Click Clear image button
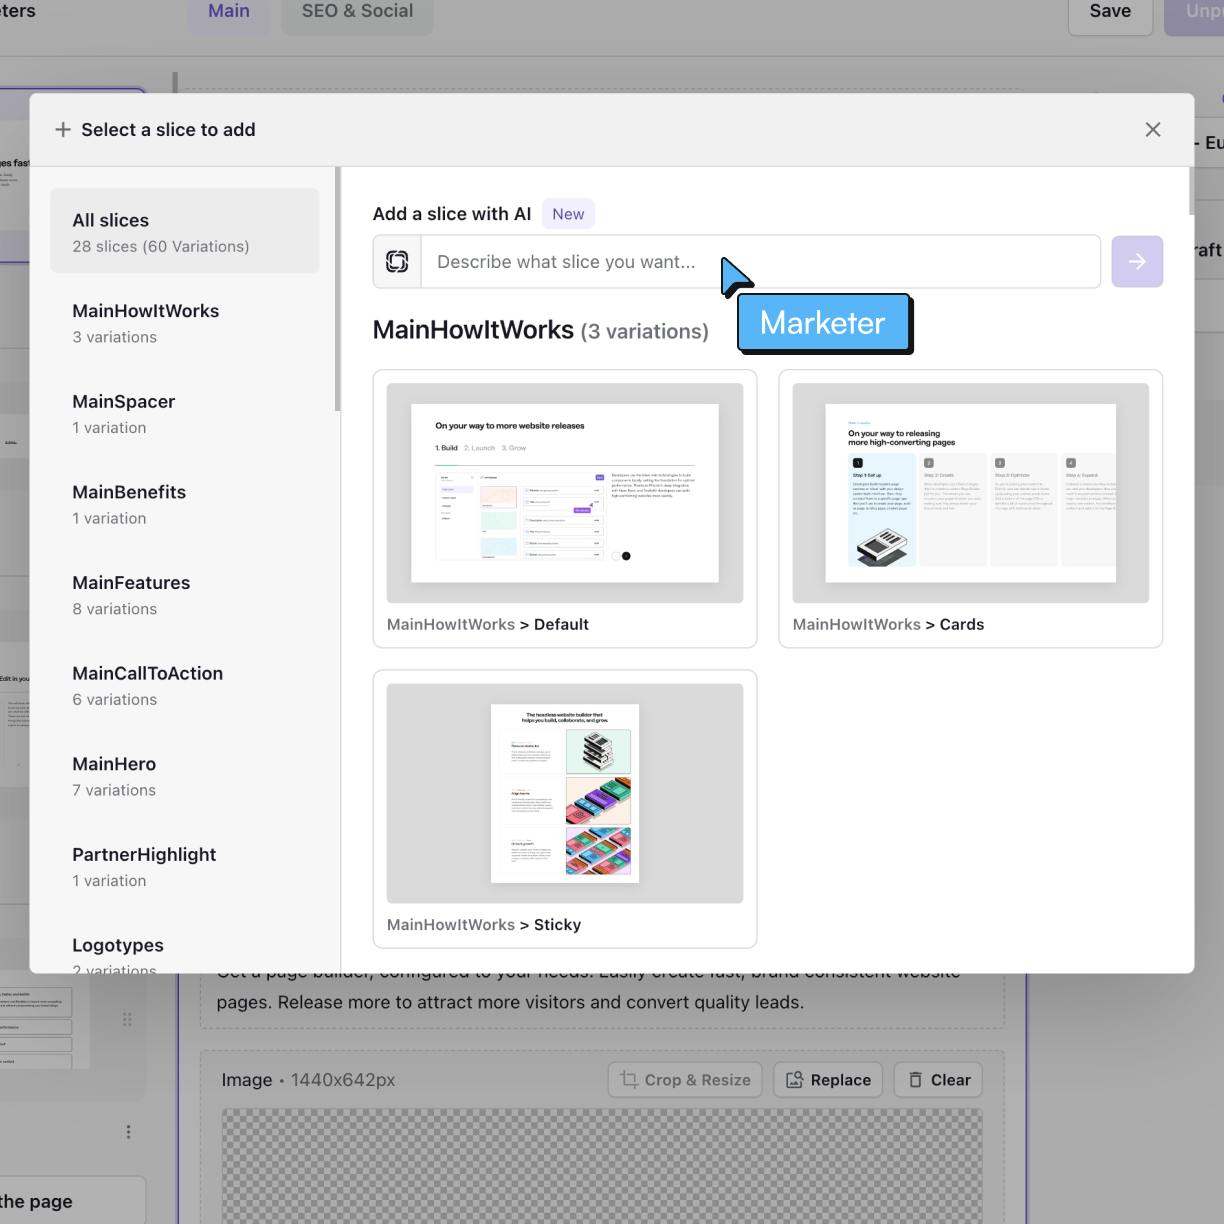 pyautogui.click(x=939, y=1080)
